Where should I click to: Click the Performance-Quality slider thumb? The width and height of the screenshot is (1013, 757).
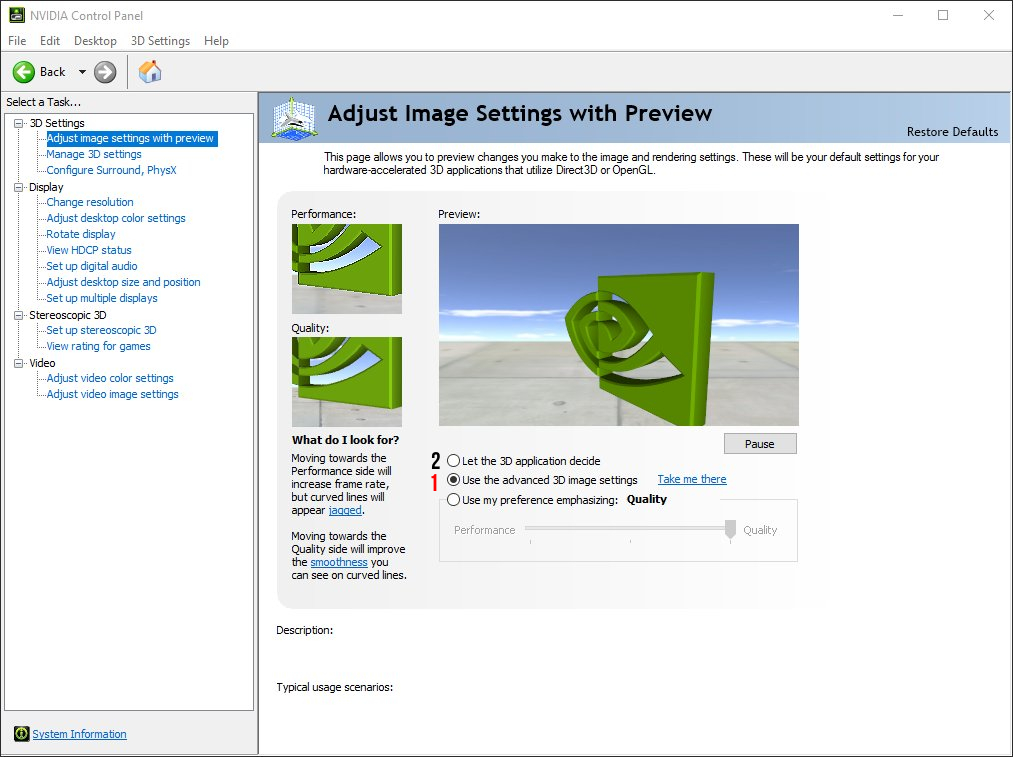click(x=730, y=529)
